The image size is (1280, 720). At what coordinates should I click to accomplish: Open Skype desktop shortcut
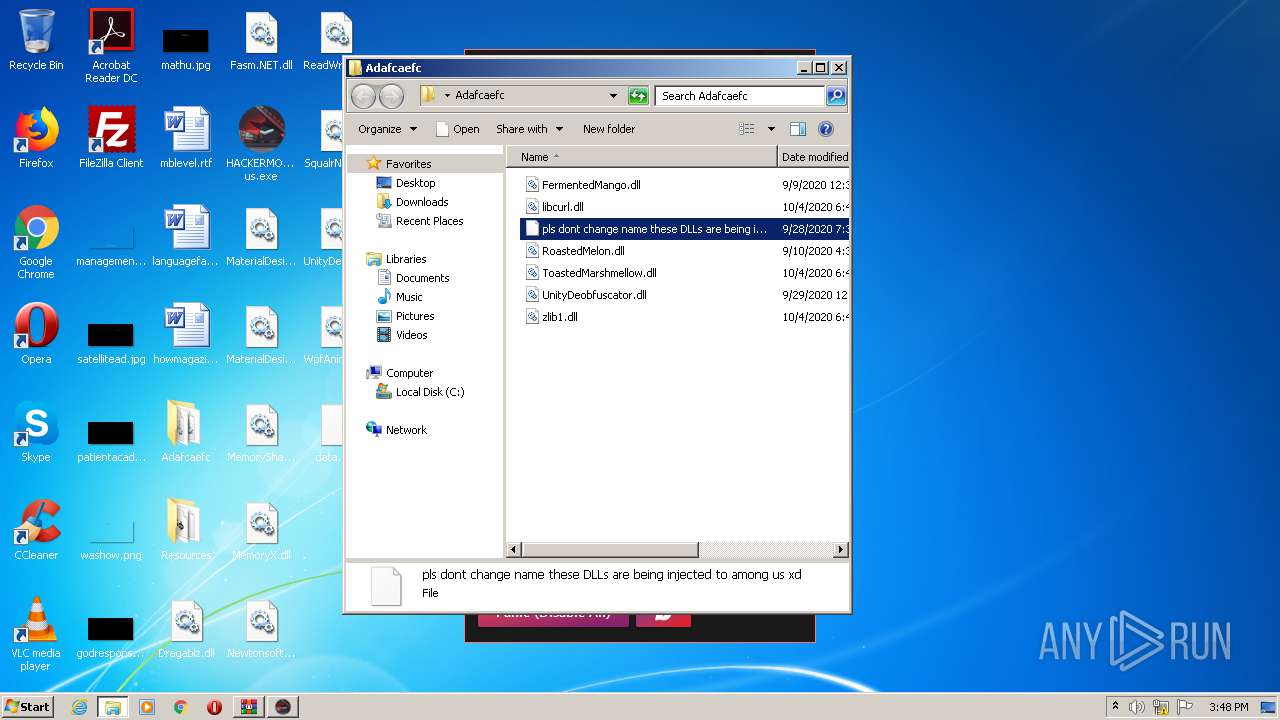pos(36,432)
